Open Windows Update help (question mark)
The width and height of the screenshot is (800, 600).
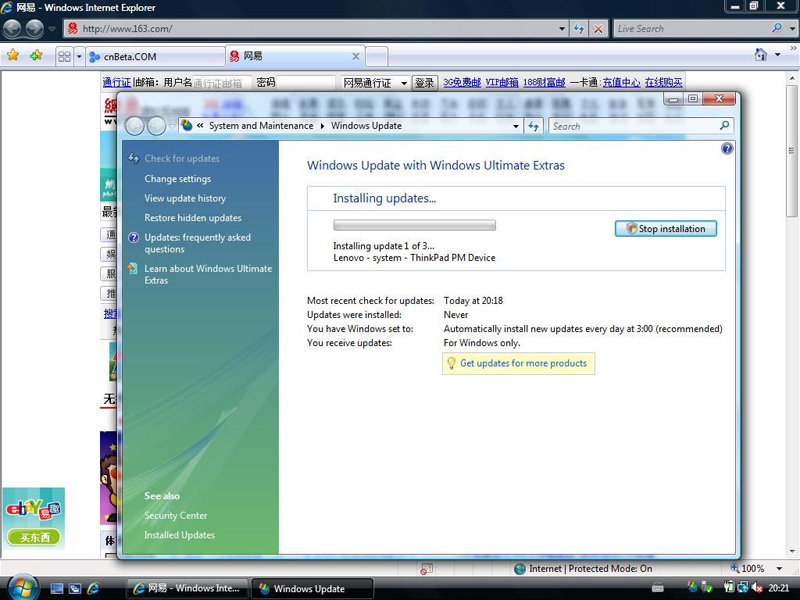727,148
